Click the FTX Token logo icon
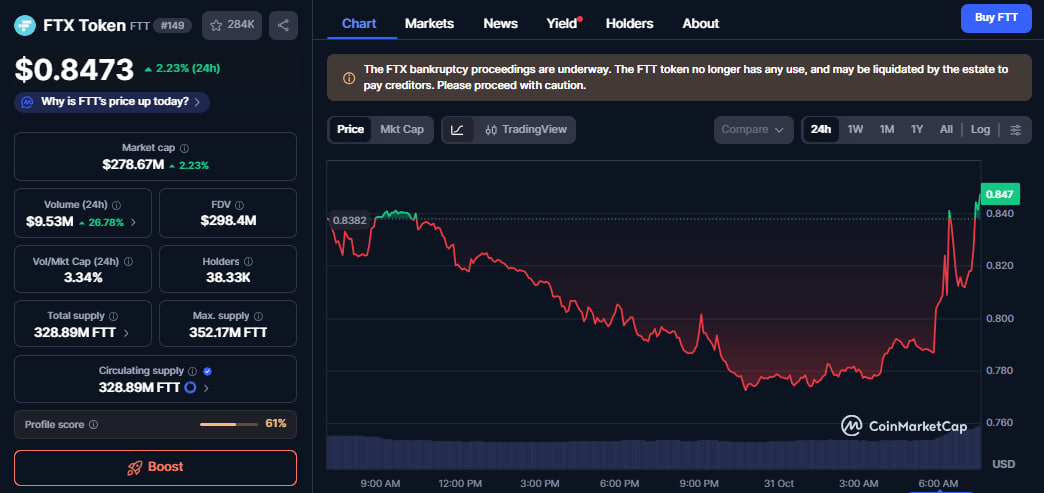Viewport: 1044px width, 493px height. tap(25, 25)
